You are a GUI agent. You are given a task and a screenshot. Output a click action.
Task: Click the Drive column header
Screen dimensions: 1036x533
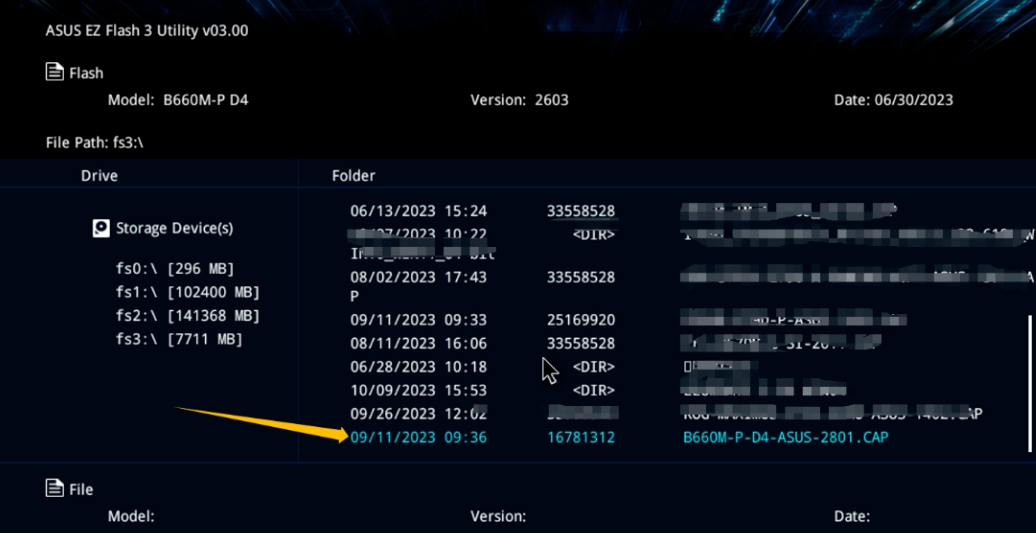tap(99, 176)
